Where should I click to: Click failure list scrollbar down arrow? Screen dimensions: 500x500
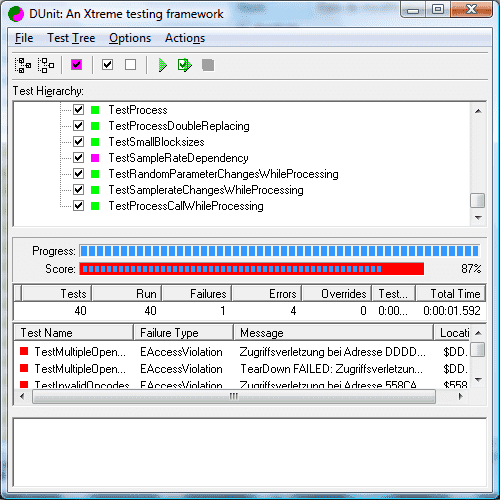click(x=478, y=379)
